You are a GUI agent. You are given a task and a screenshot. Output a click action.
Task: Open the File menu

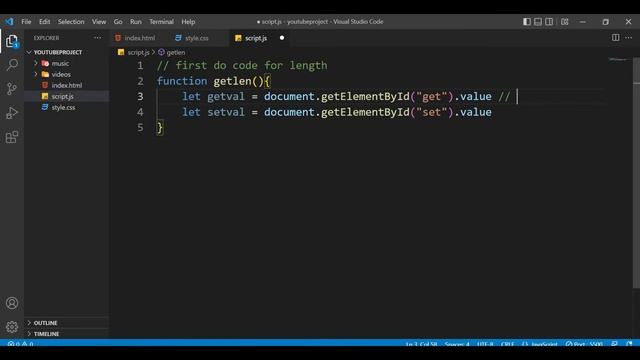[x=26, y=22]
